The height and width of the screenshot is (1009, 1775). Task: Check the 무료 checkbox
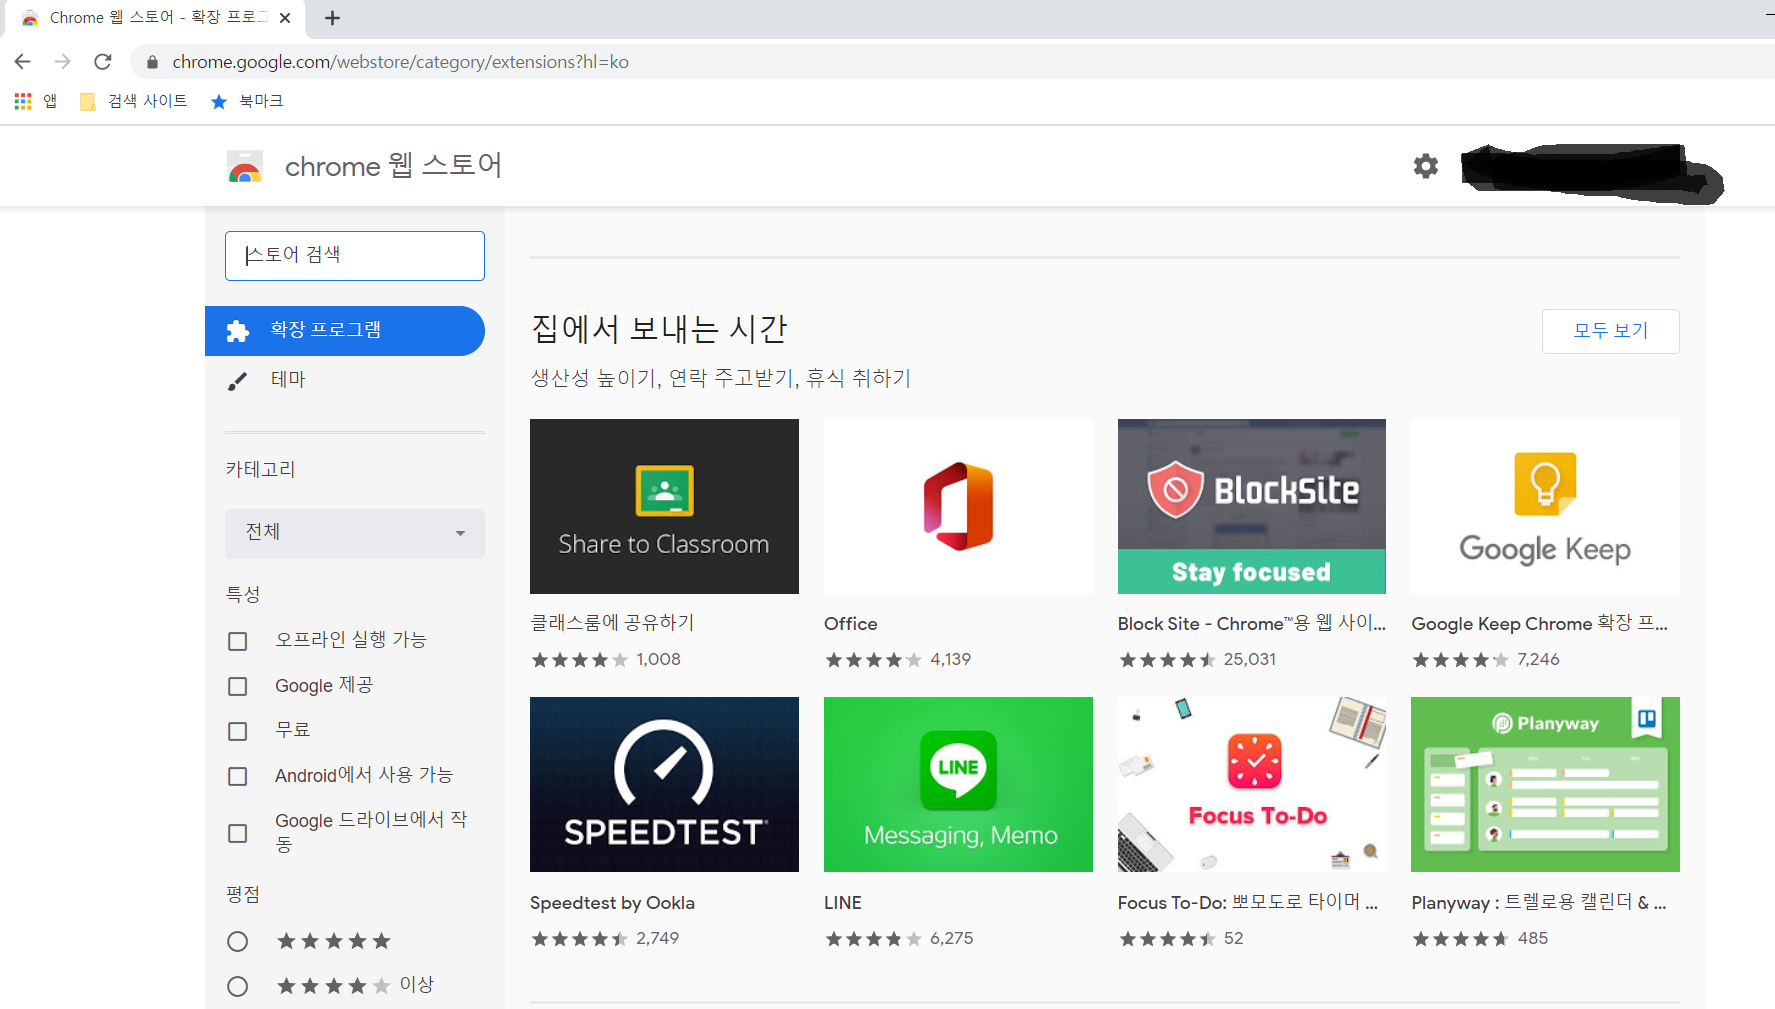(x=238, y=731)
